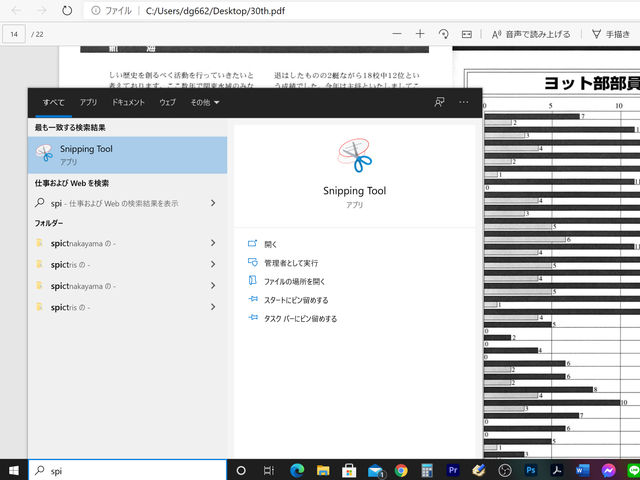Click the taskbar search box with spi
The width and height of the screenshot is (640, 480).
click(x=127, y=471)
